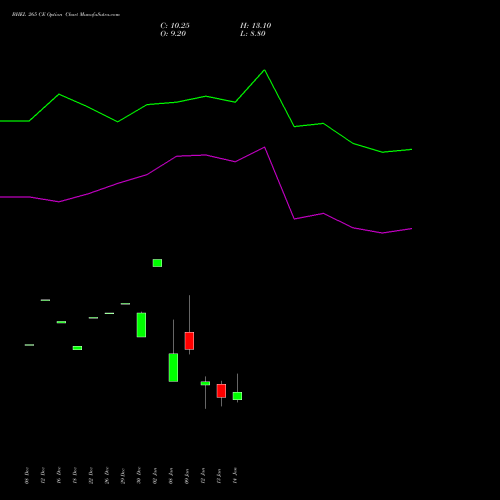
Task: Select the 09 Jan date label
Action: click(x=187, y=476)
